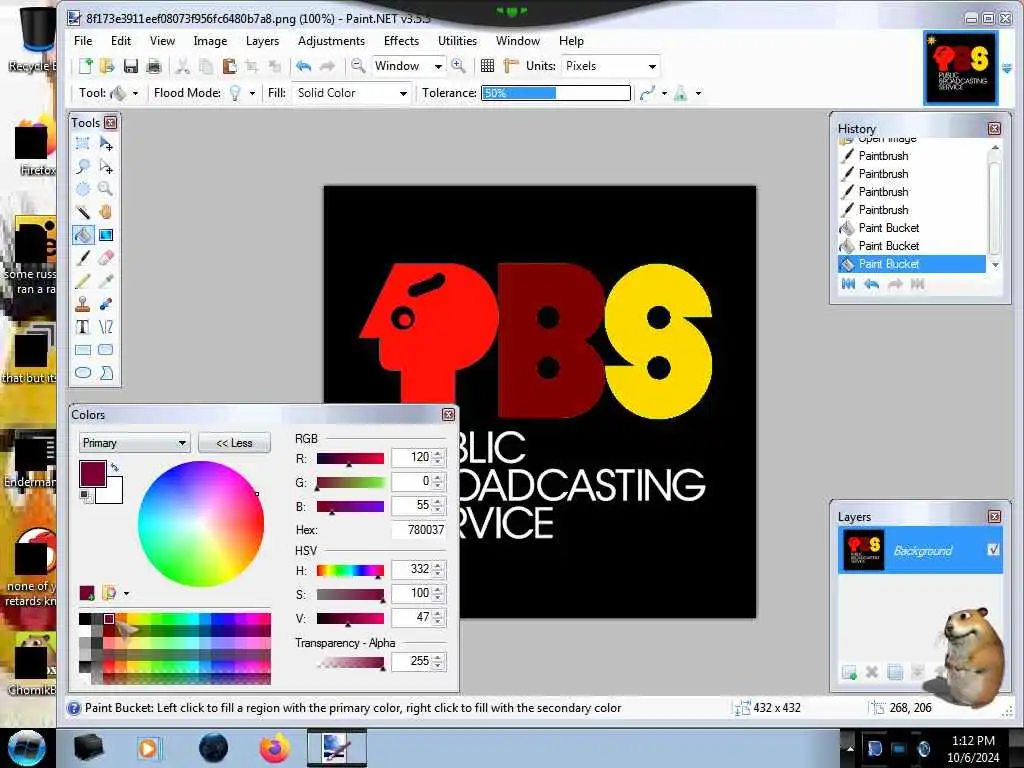Click the Windows Start button
Viewport: 1024px width, 768px height.
pyautogui.click(x=25, y=748)
